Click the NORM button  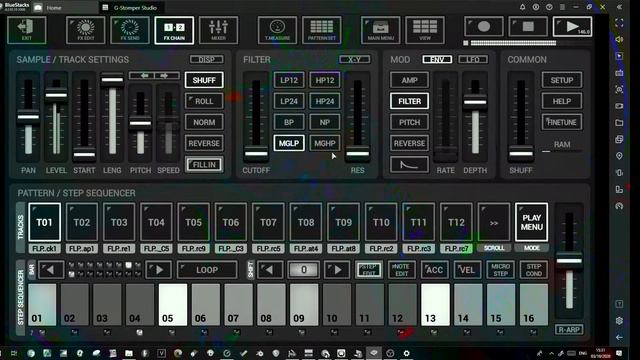click(x=204, y=122)
